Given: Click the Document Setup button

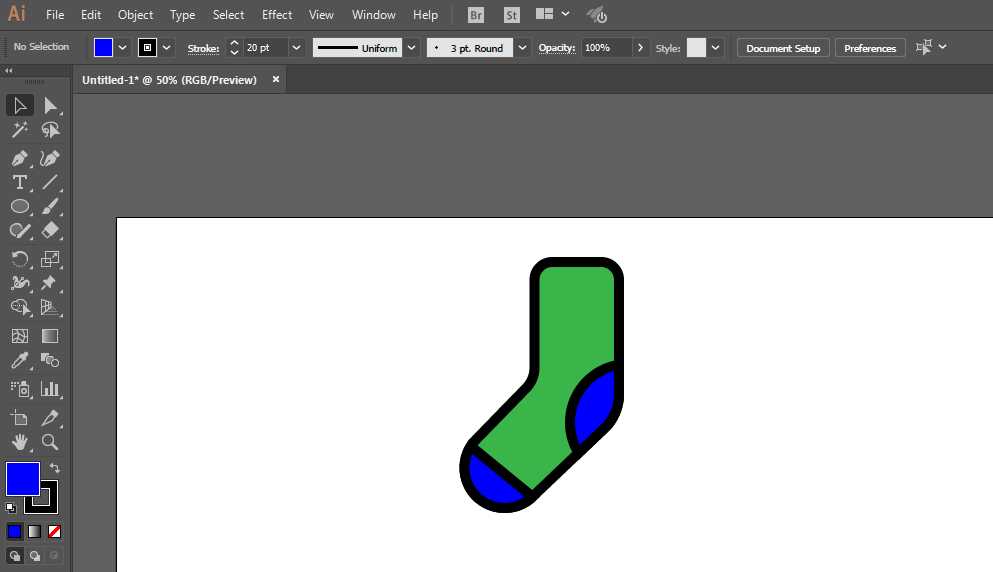Looking at the screenshot, I should pos(783,48).
